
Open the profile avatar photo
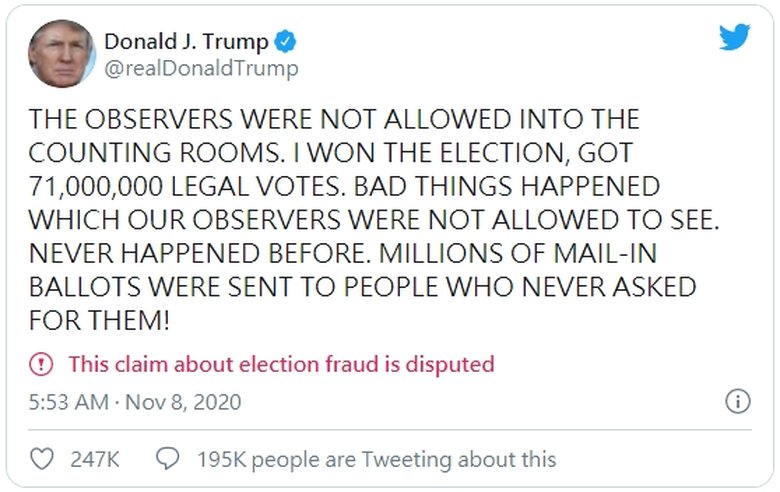click(62, 54)
